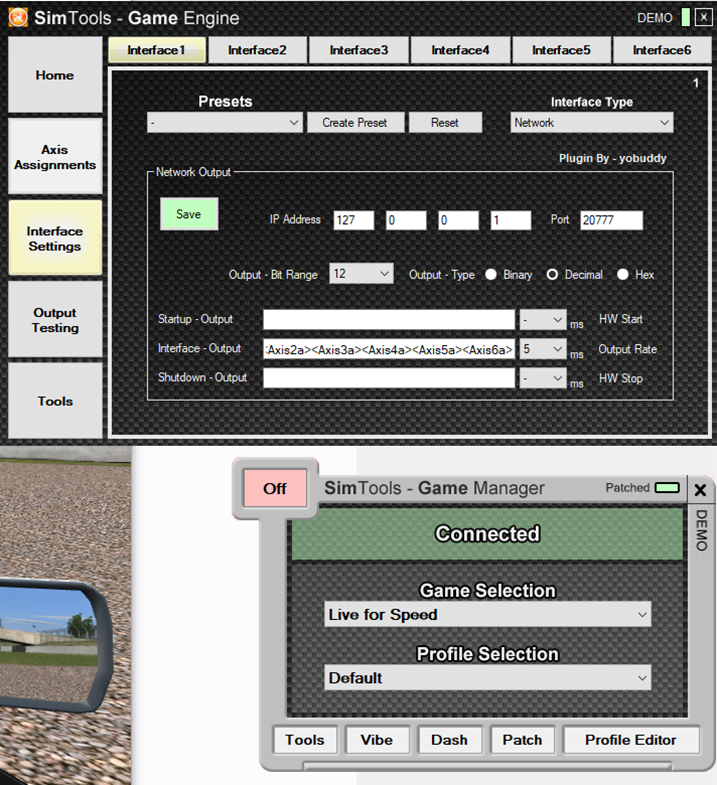Viewport: 717px width, 785px height.
Task: Open the Game Engine Tools section
Action: click(55, 401)
